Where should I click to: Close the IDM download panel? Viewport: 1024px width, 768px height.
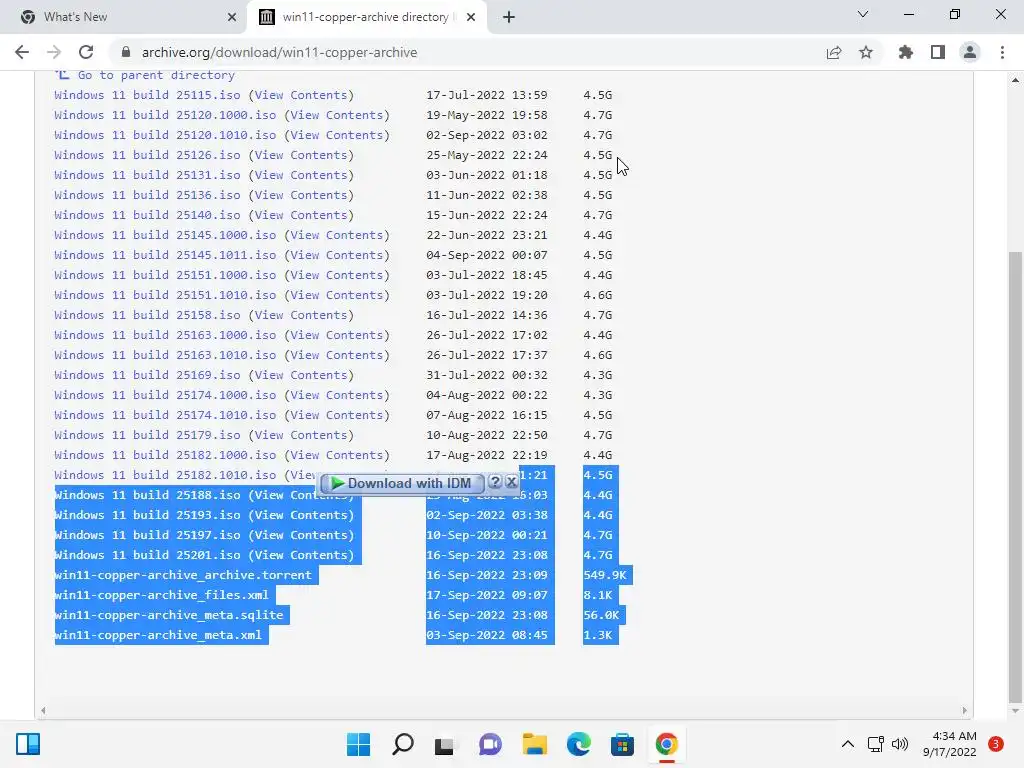click(512, 482)
